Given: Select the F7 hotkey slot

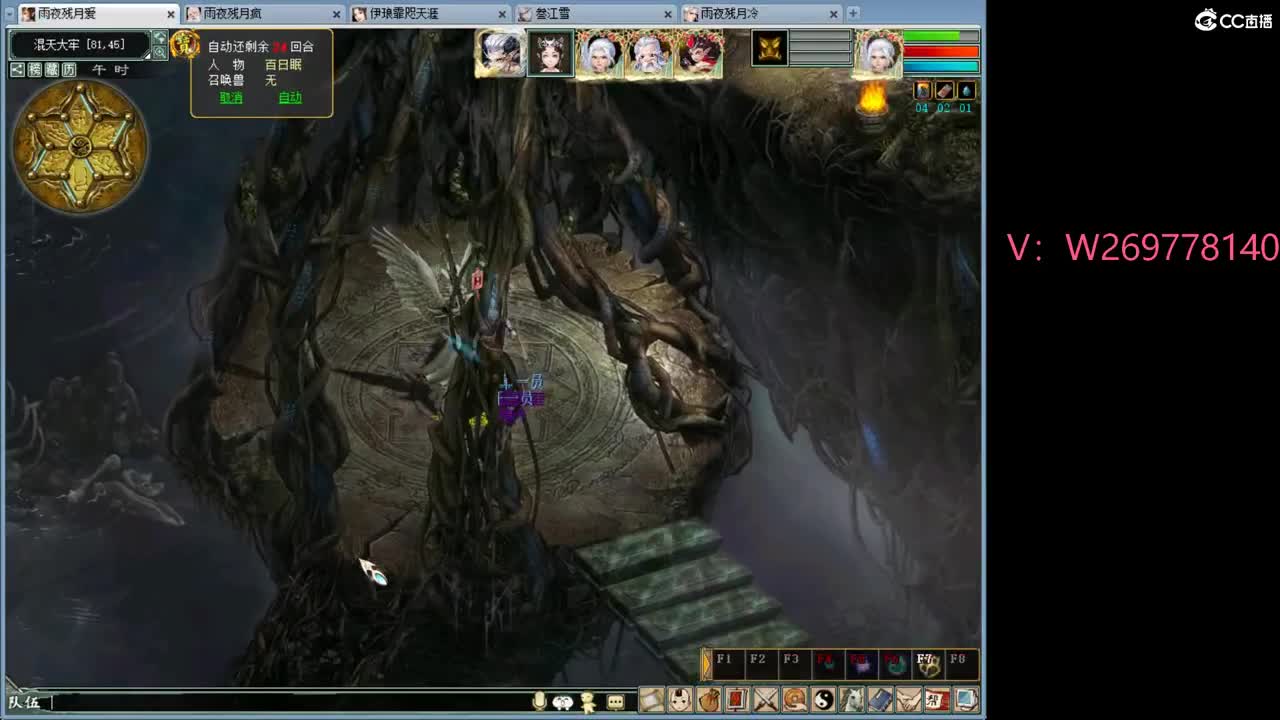Looking at the screenshot, I should point(928,664).
